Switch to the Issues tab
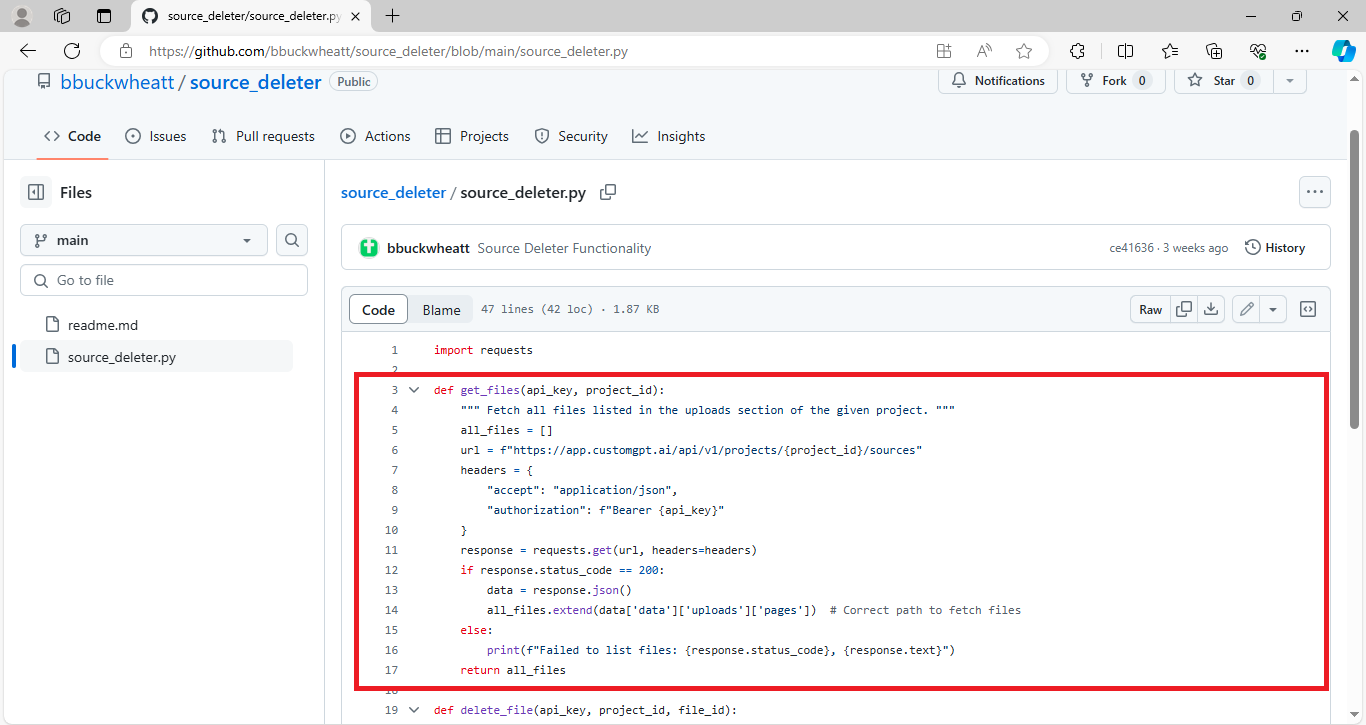The height and width of the screenshot is (725, 1366). 156,136
